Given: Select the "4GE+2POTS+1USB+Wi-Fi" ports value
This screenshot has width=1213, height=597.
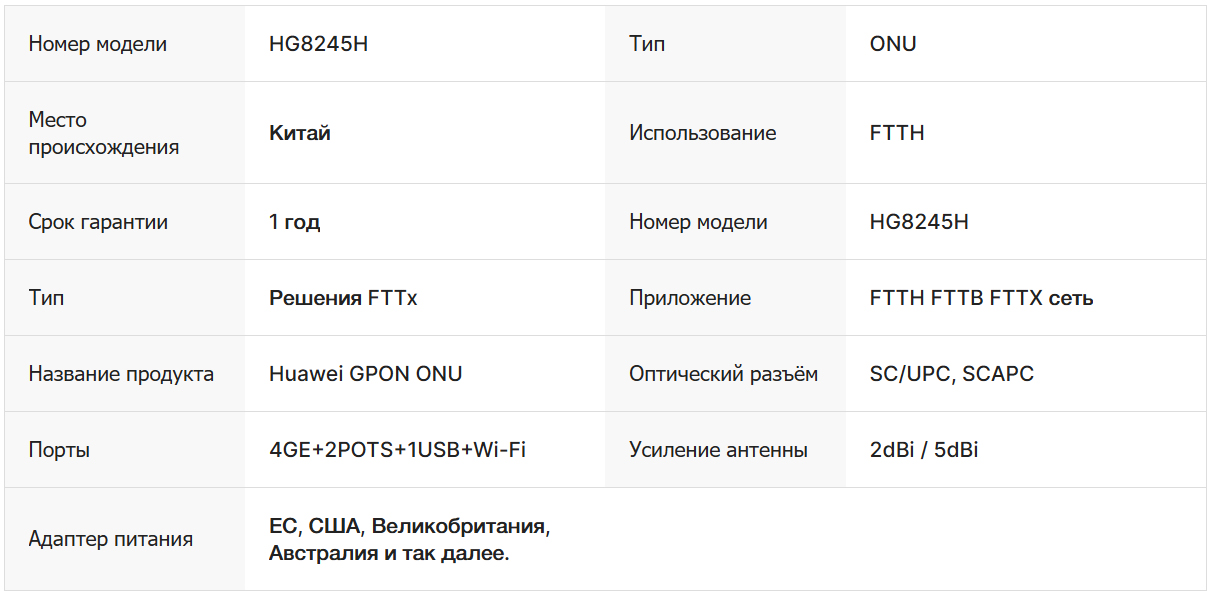Looking at the screenshot, I should coord(397,450).
